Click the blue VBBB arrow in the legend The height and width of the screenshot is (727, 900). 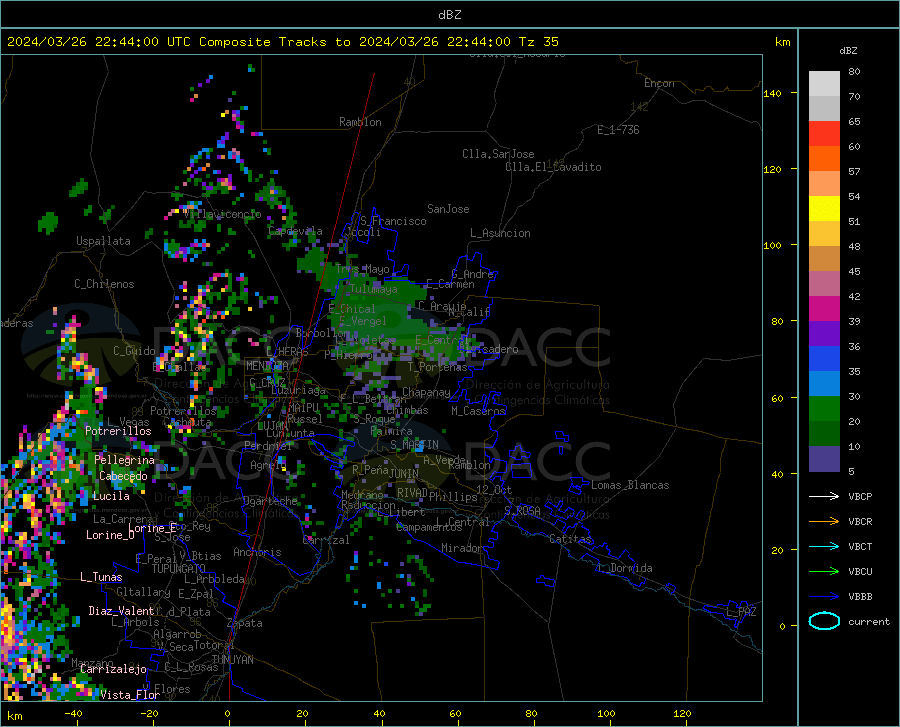point(824,597)
